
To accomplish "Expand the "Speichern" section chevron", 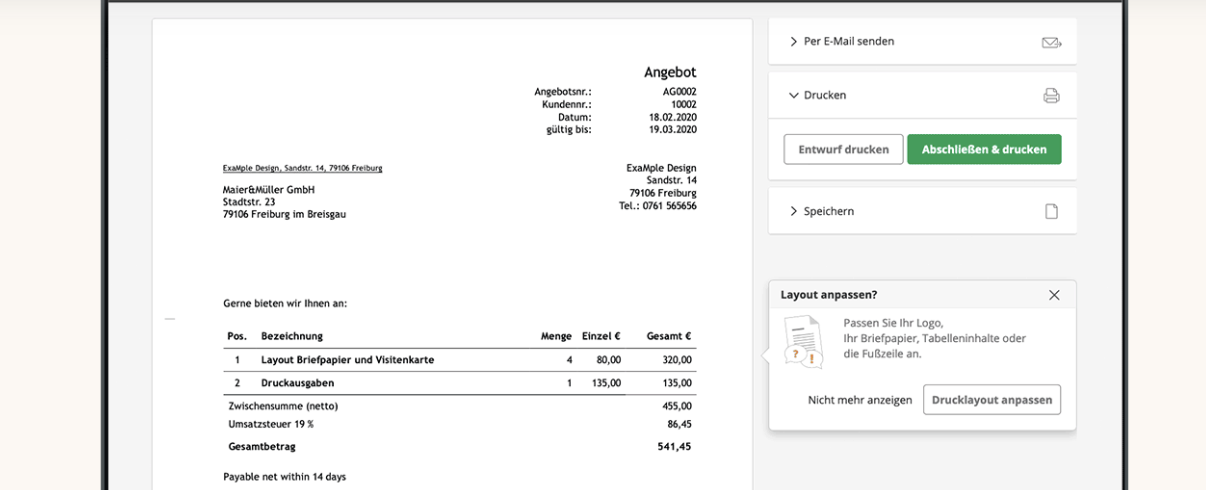I will [794, 211].
